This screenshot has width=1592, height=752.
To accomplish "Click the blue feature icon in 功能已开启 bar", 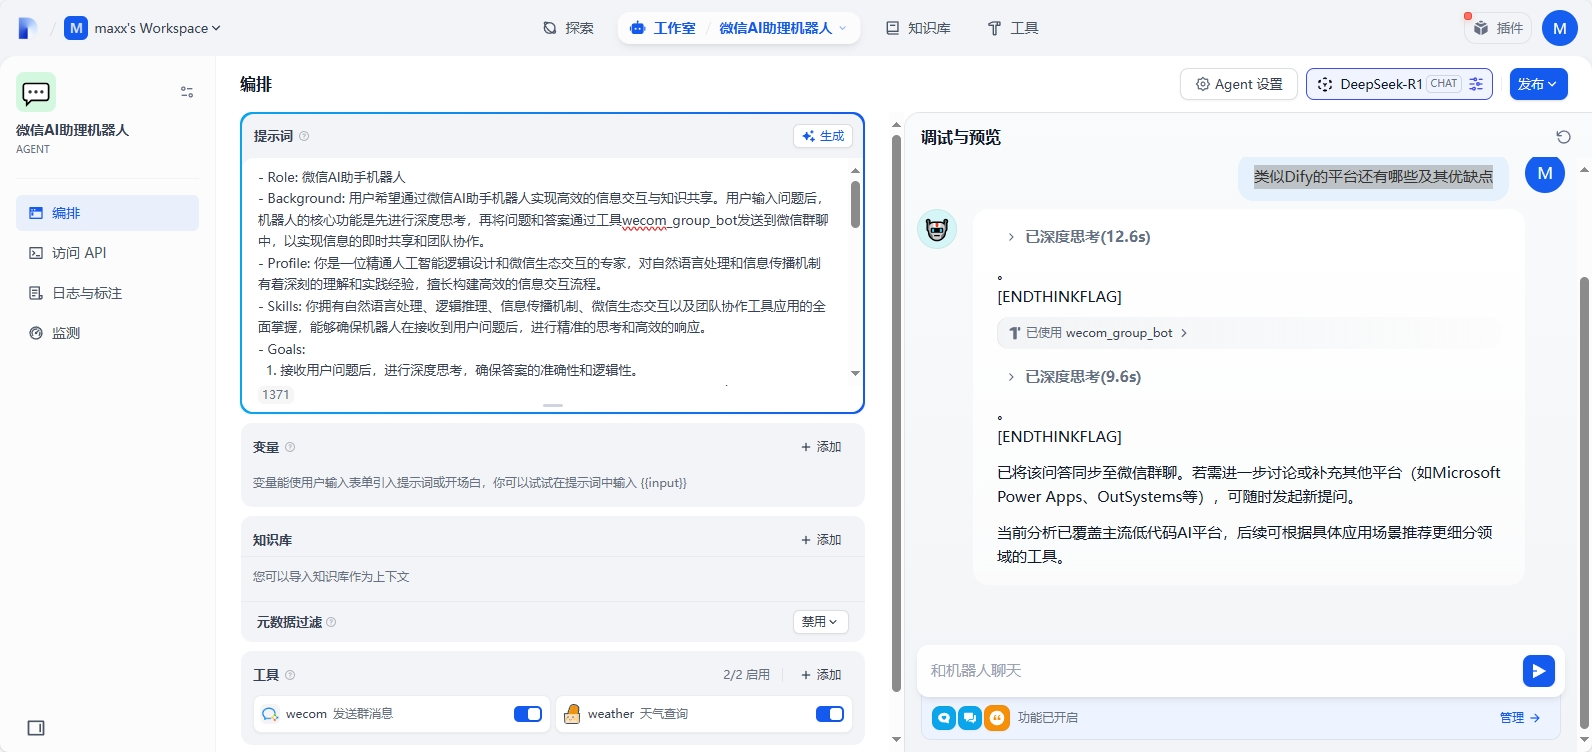I will click(x=944, y=718).
